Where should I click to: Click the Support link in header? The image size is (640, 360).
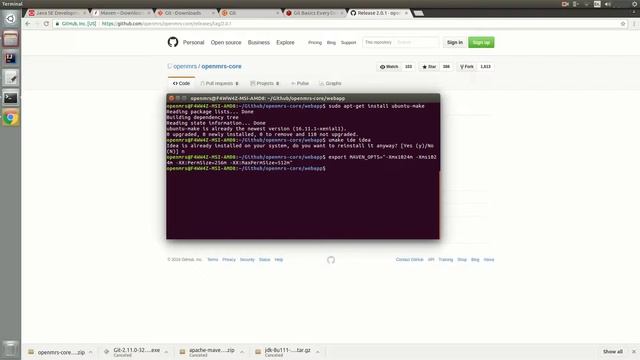pos(349,42)
